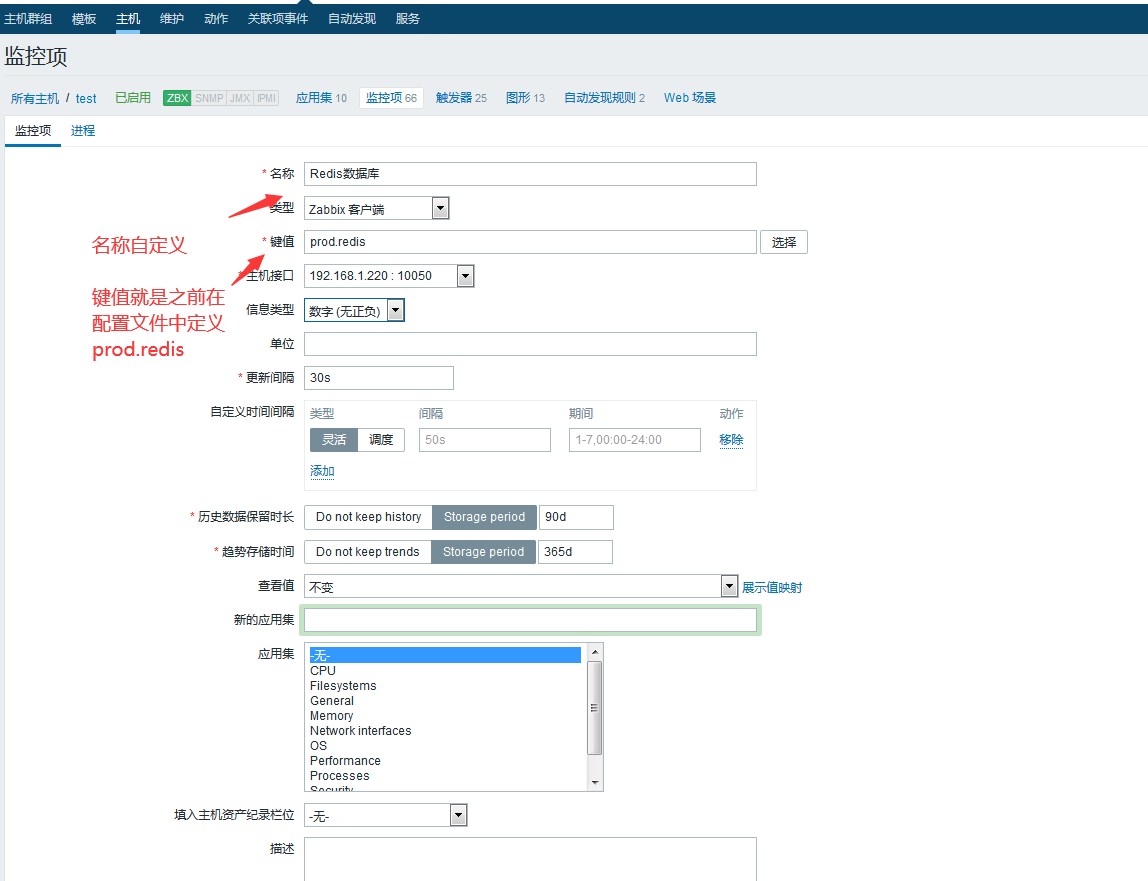Select the 灵活 interval type

(x=334, y=440)
